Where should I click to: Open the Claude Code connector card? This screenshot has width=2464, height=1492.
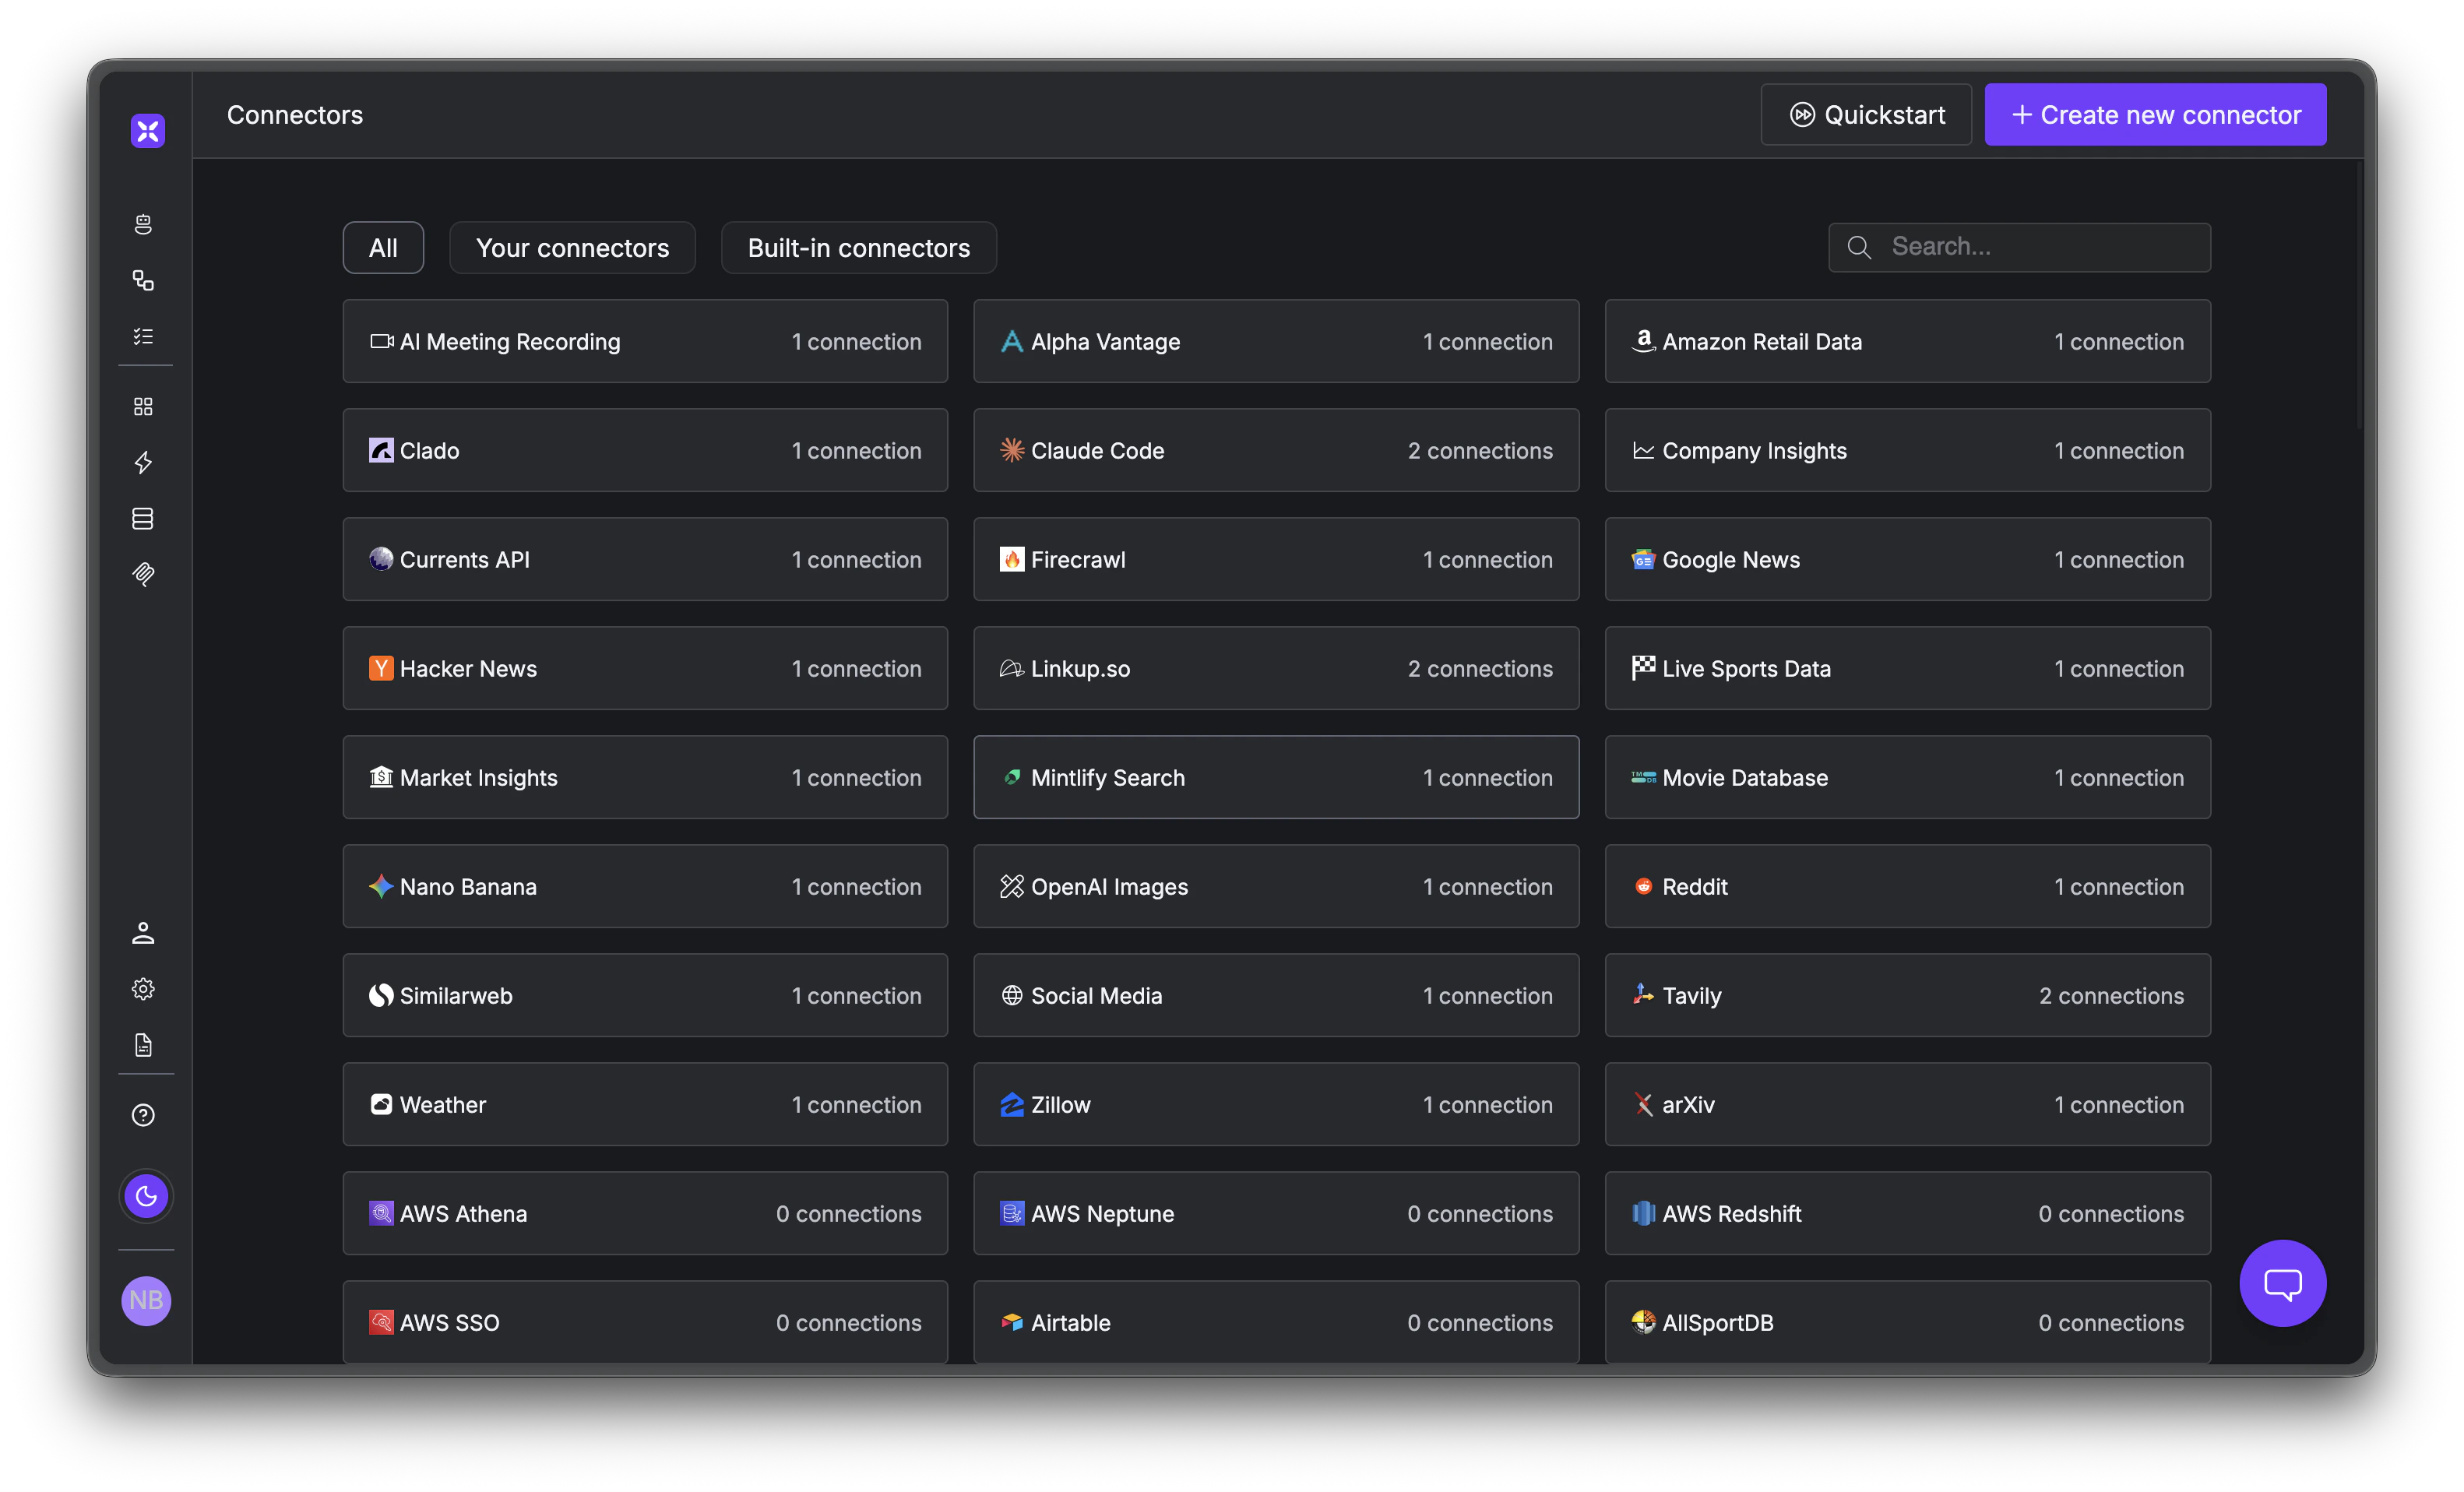(1276, 450)
